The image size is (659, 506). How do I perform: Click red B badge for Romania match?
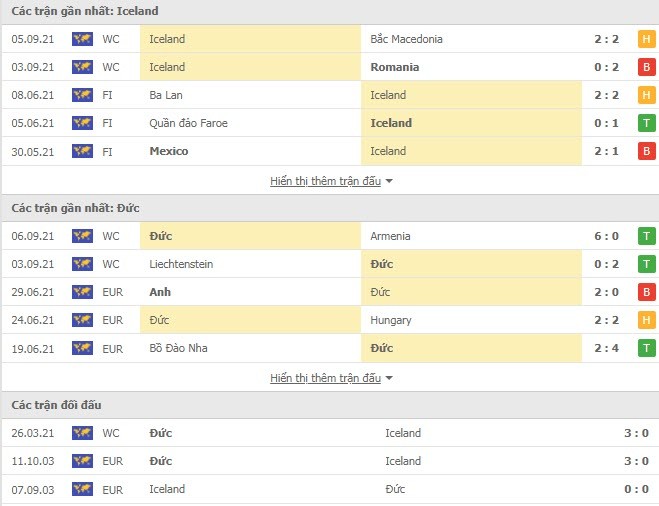pyautogui.click(x=647, y=67)
